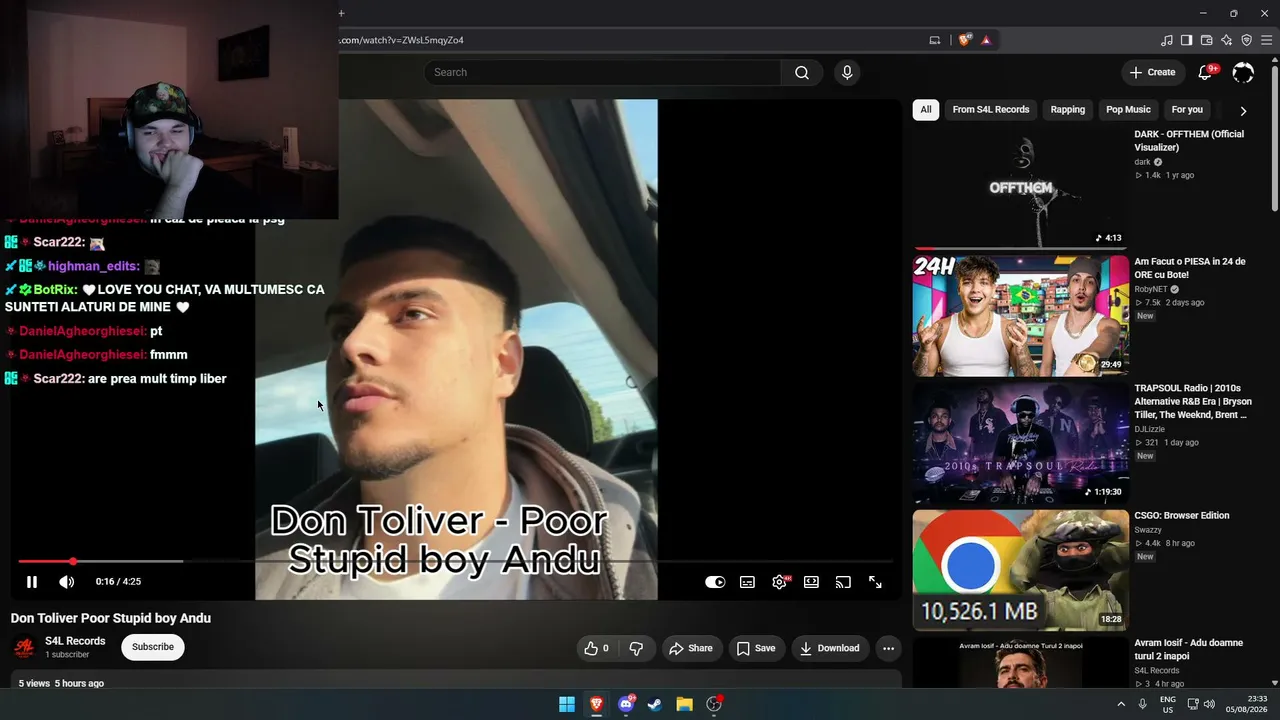The width and height of the screenshot is (1280, 720).
Task: Open the S4L Records channel name link
Action: 75,641
